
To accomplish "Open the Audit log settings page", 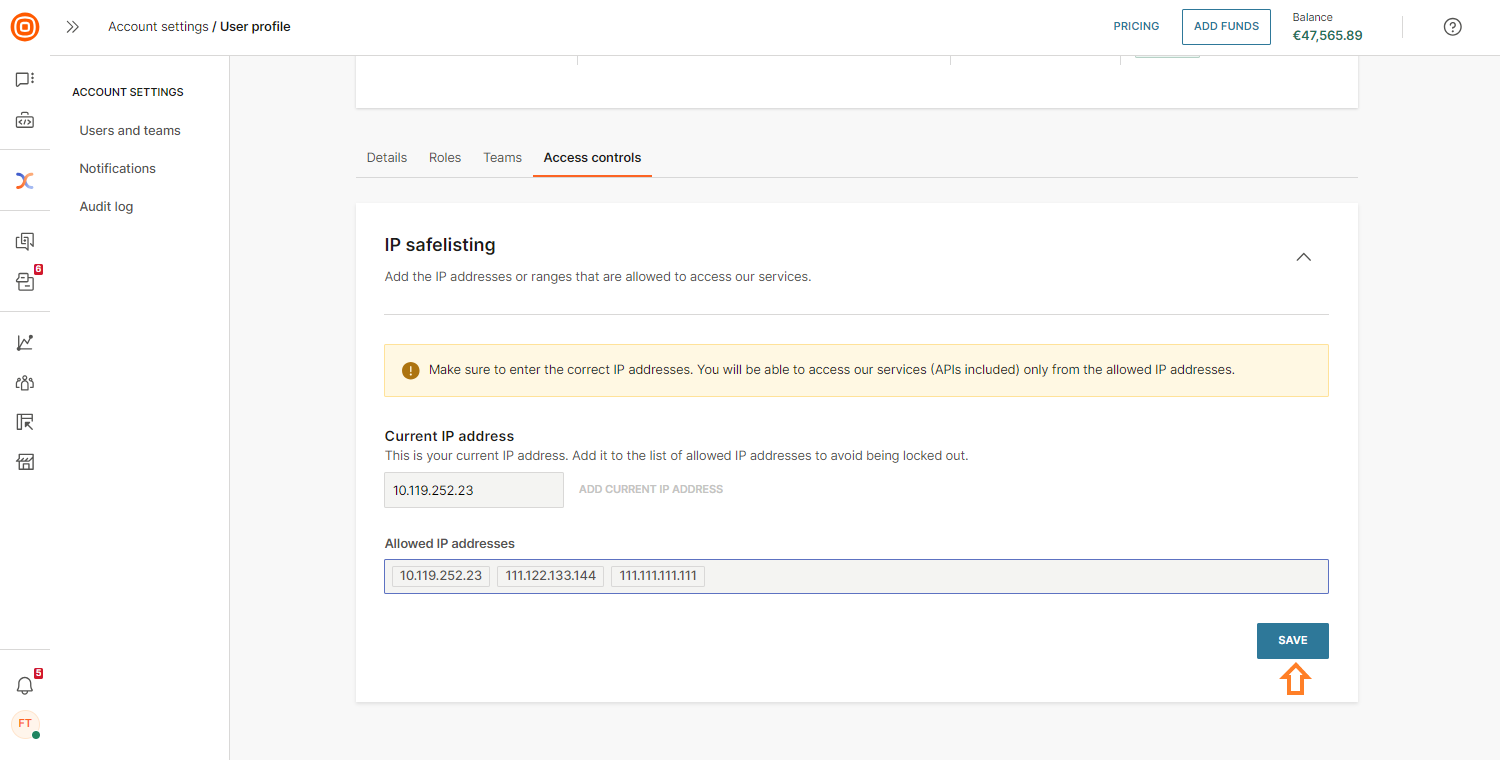I will [106, 207].
